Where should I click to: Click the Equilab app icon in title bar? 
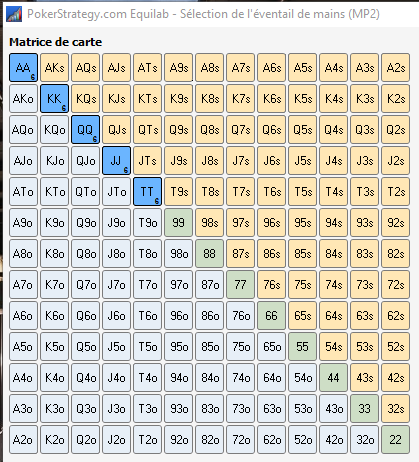click(x=14, y=14)
